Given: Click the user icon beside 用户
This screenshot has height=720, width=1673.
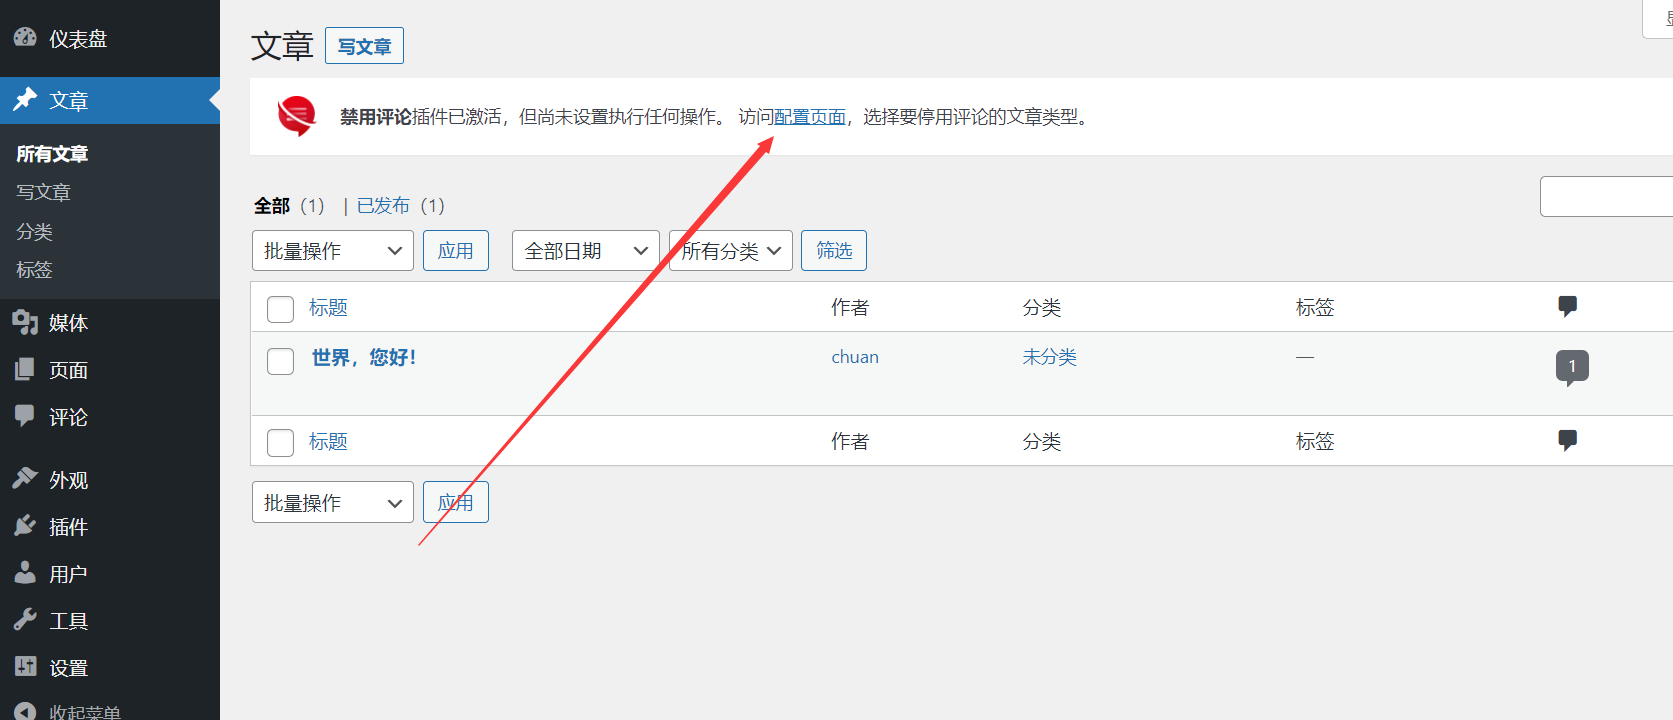Looking at the screenshot, I should point(25,573).
